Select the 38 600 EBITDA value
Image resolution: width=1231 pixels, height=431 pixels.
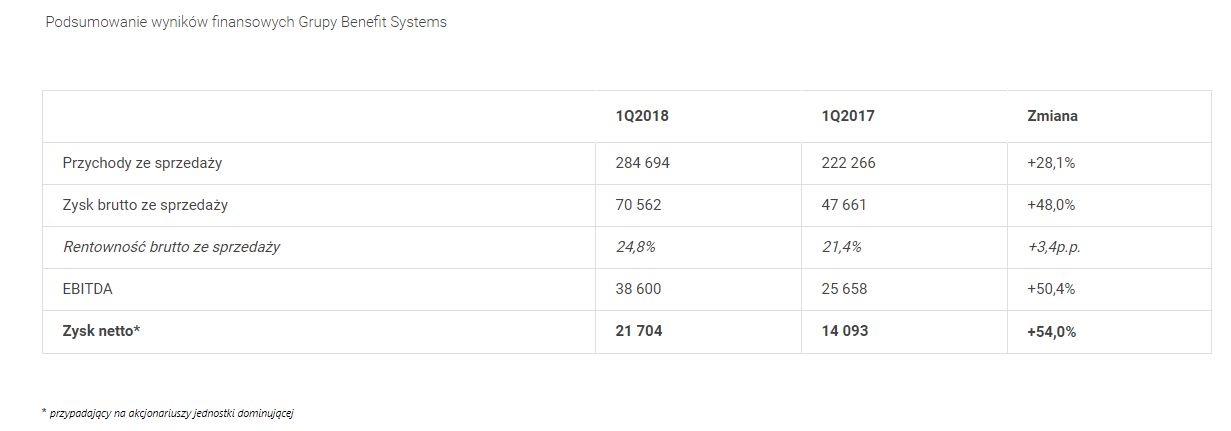click(x=639, y=289)
